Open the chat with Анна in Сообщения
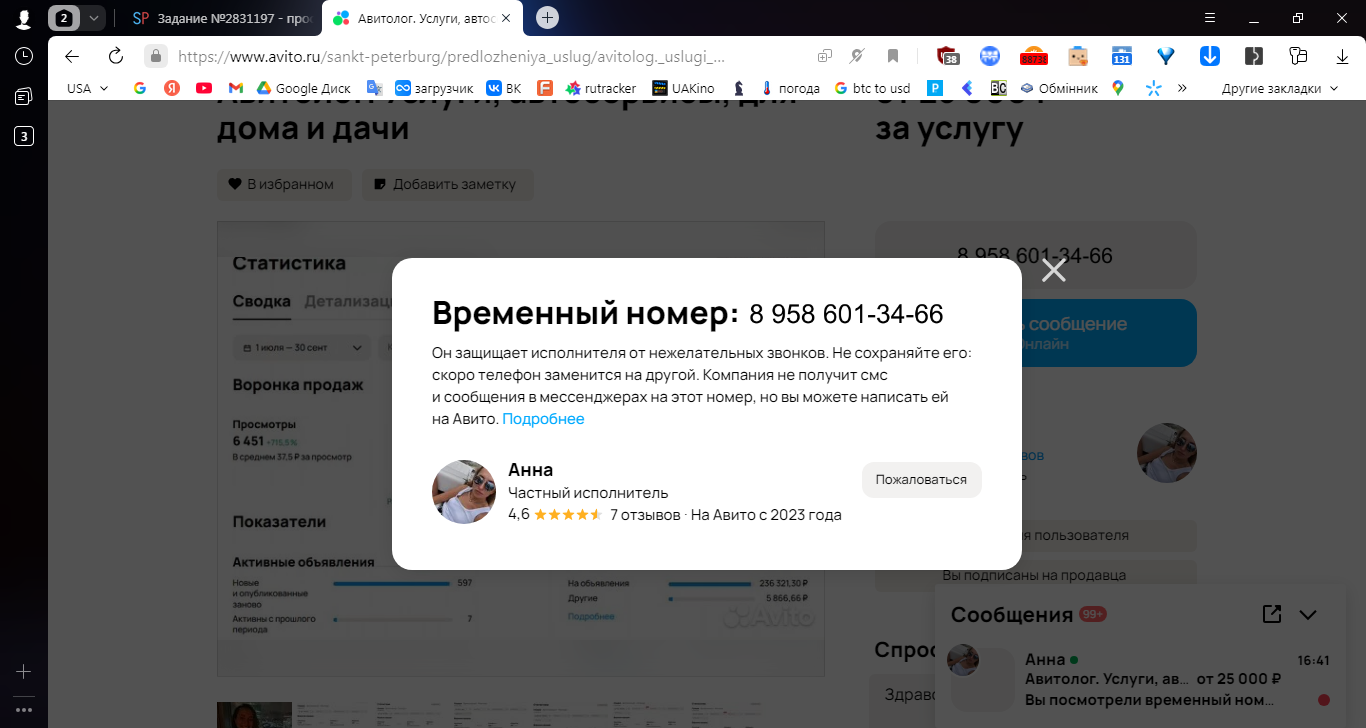Viewport: 1366px width, 728px height. [1138, 680]
